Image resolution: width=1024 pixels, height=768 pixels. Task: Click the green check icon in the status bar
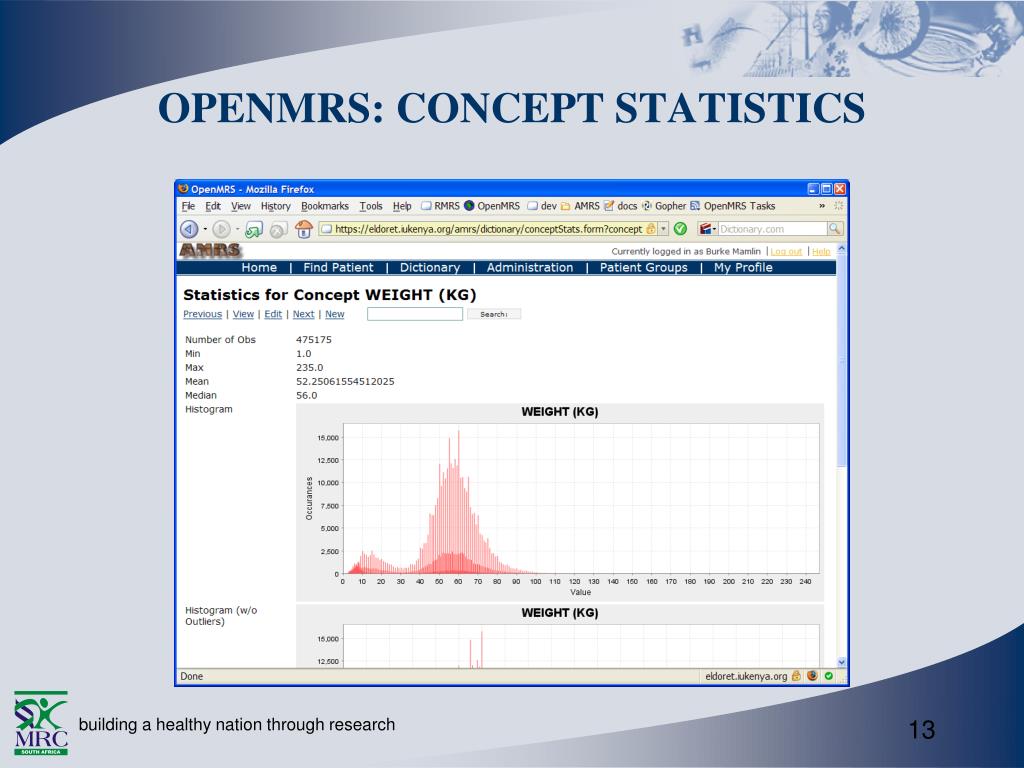(x=829, y=676)
